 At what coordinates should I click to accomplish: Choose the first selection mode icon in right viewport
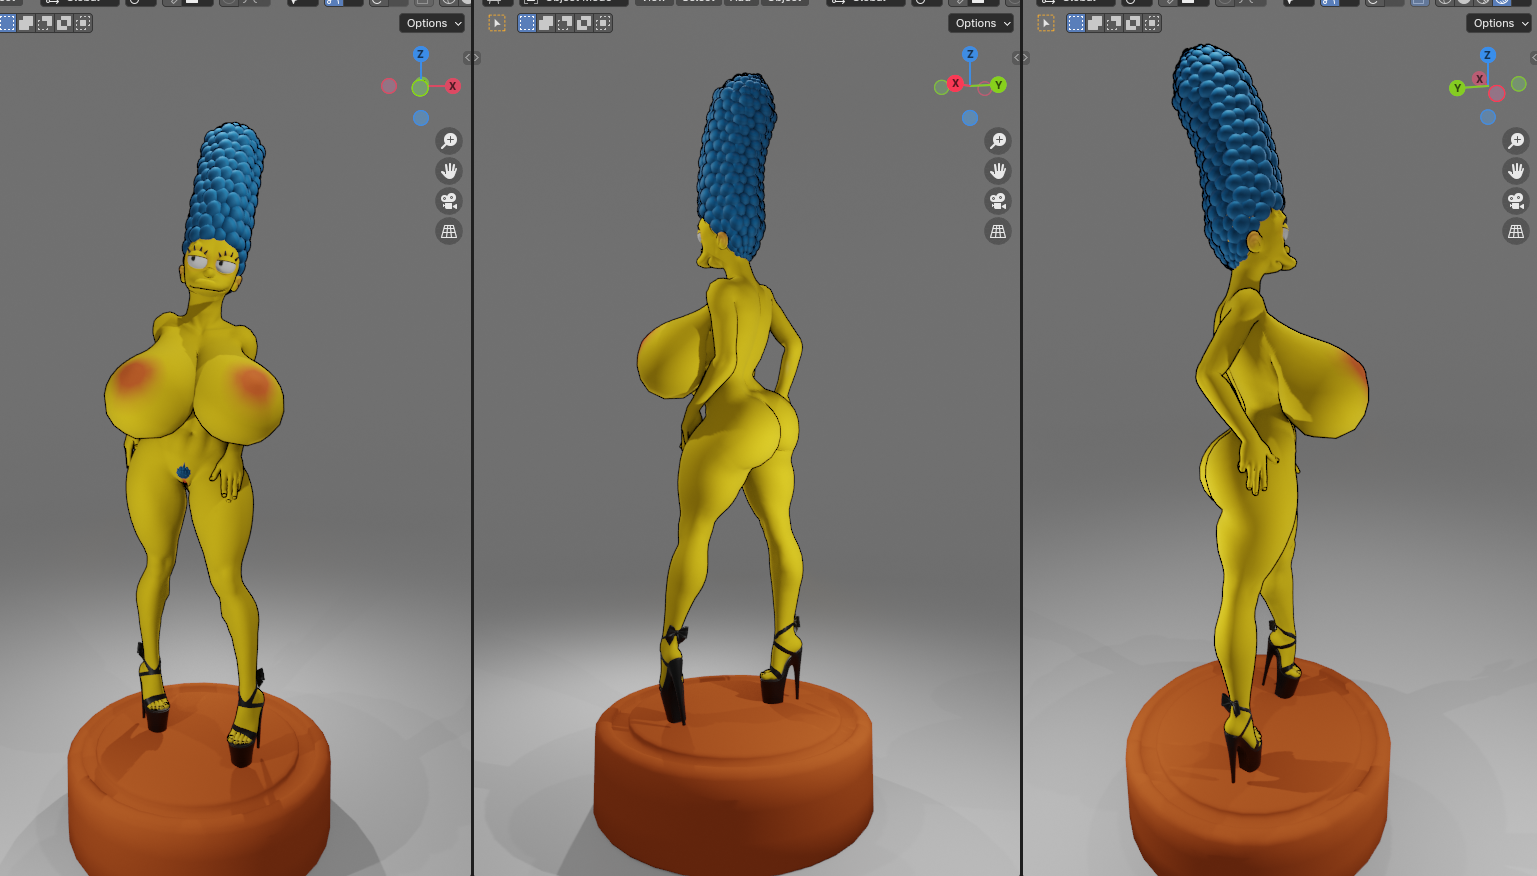pos(1076,23)
